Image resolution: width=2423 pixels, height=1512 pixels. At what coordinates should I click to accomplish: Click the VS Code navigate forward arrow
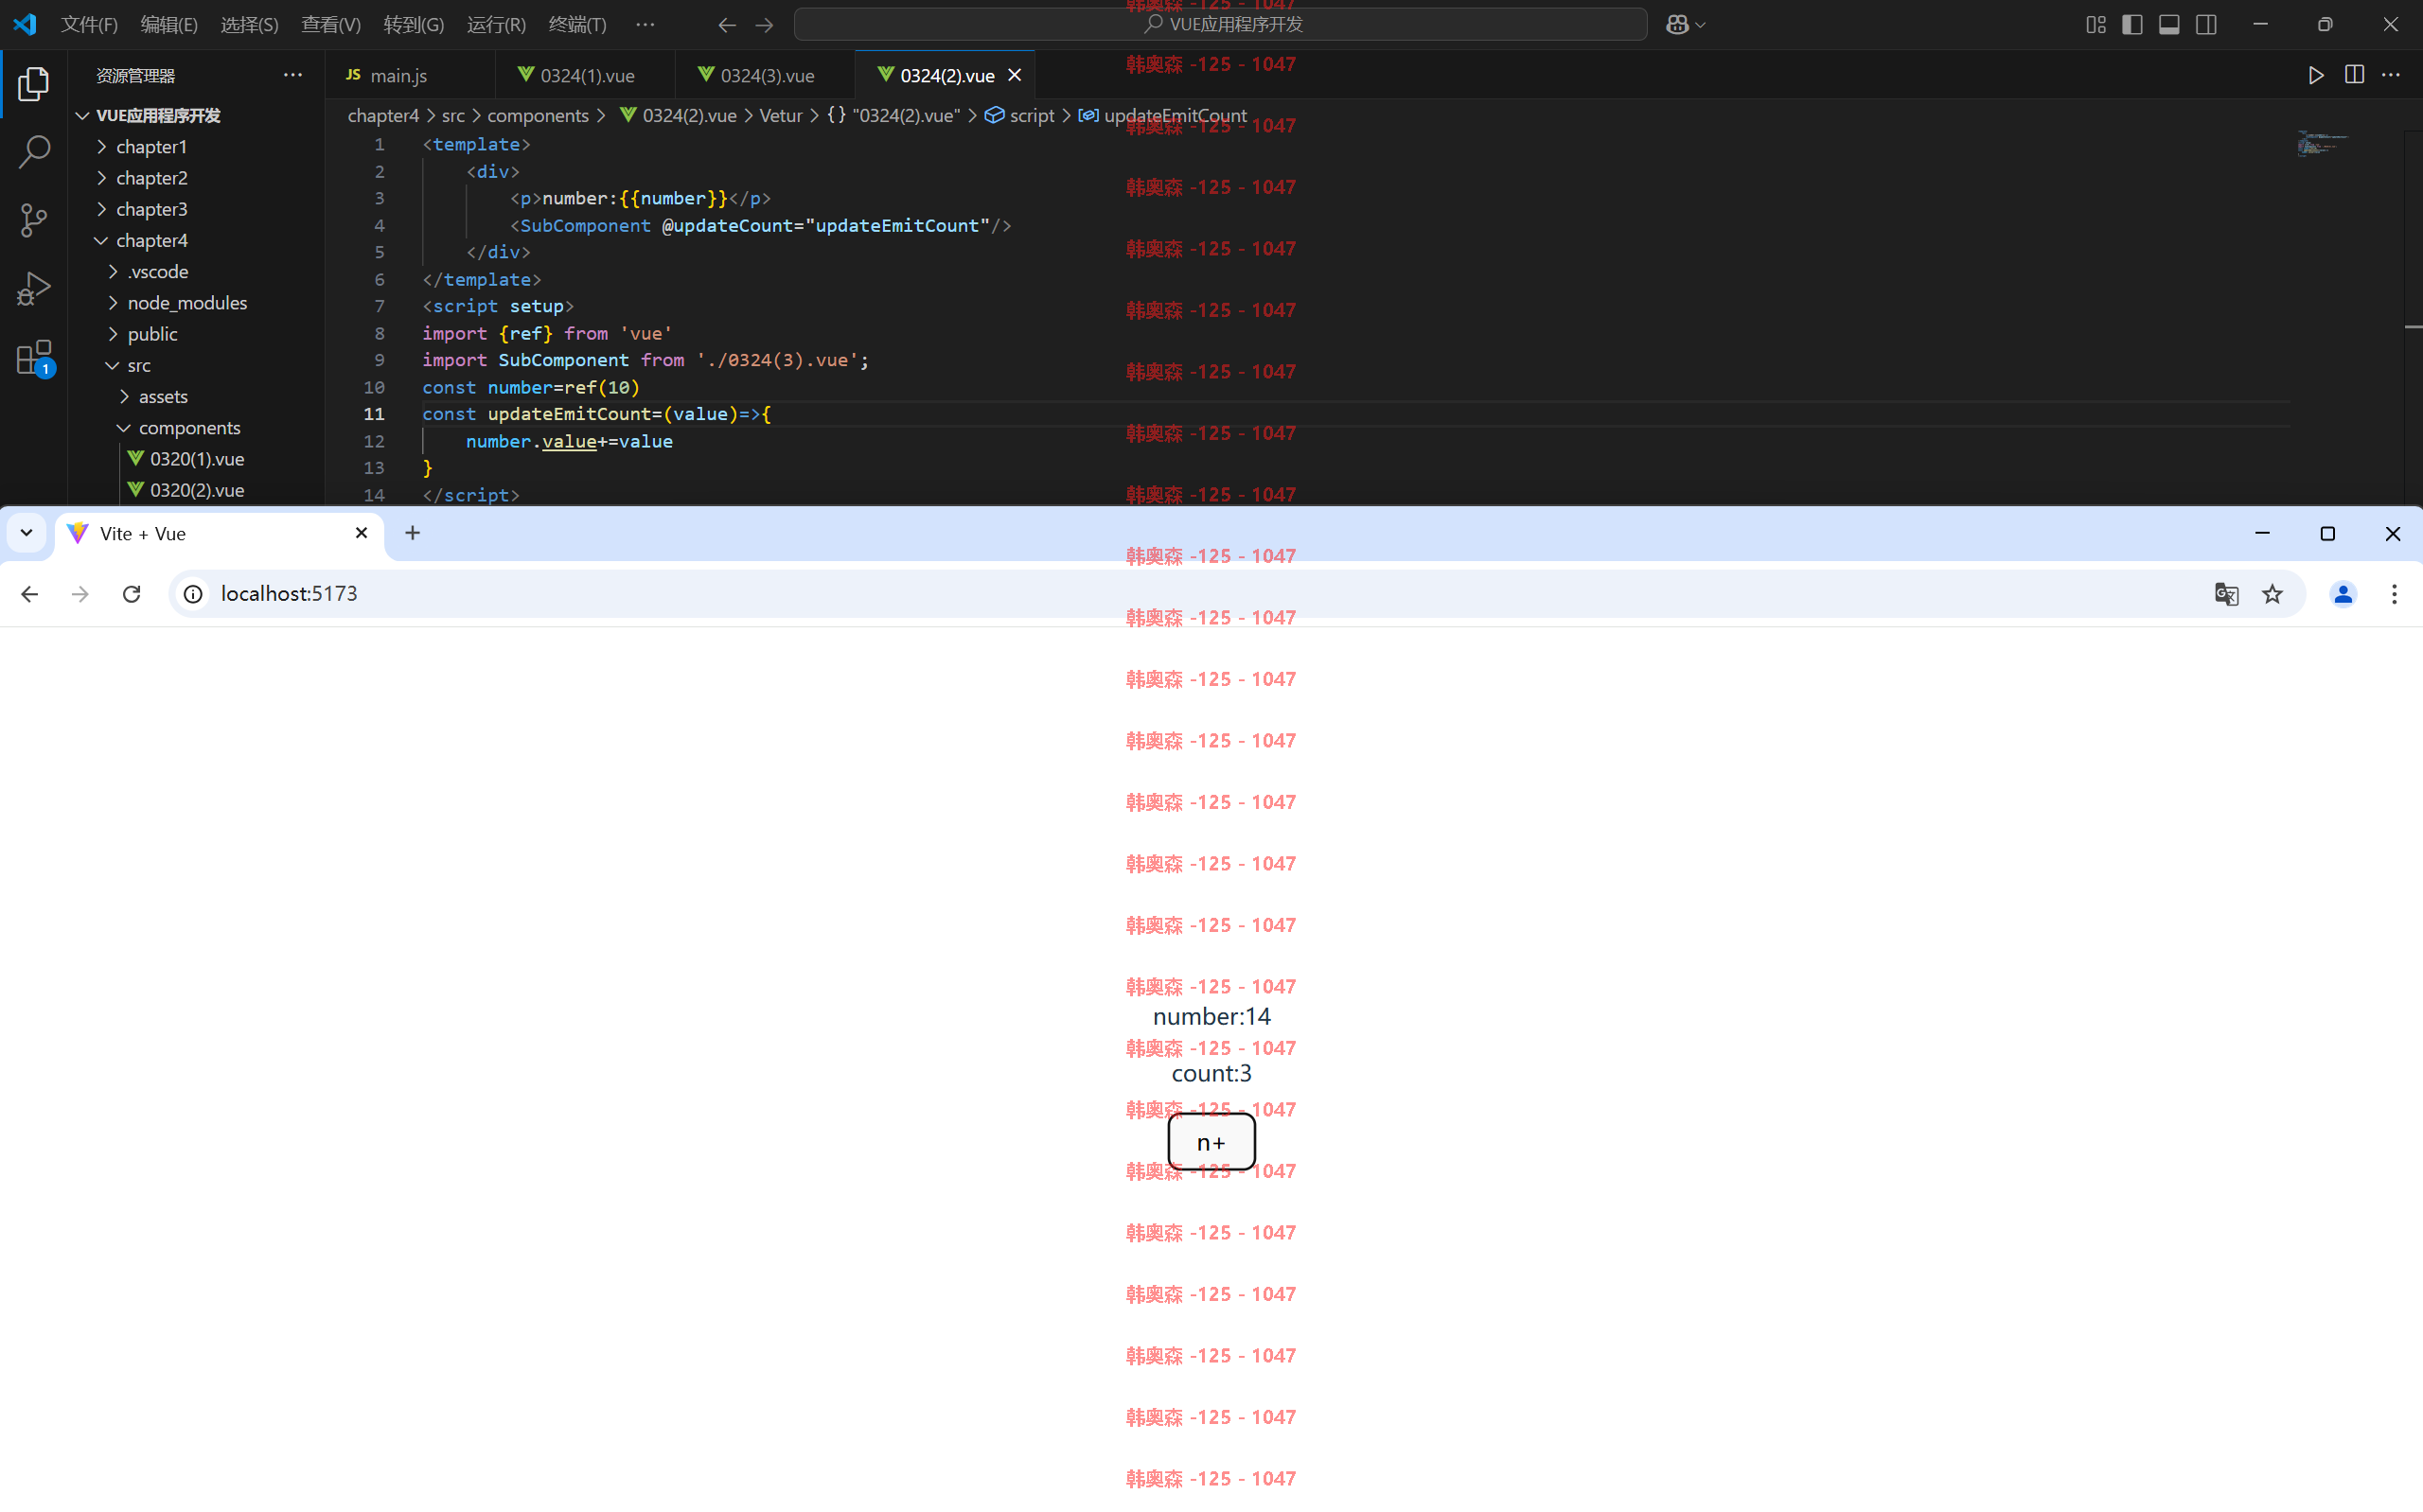click(x=764, y=25)
